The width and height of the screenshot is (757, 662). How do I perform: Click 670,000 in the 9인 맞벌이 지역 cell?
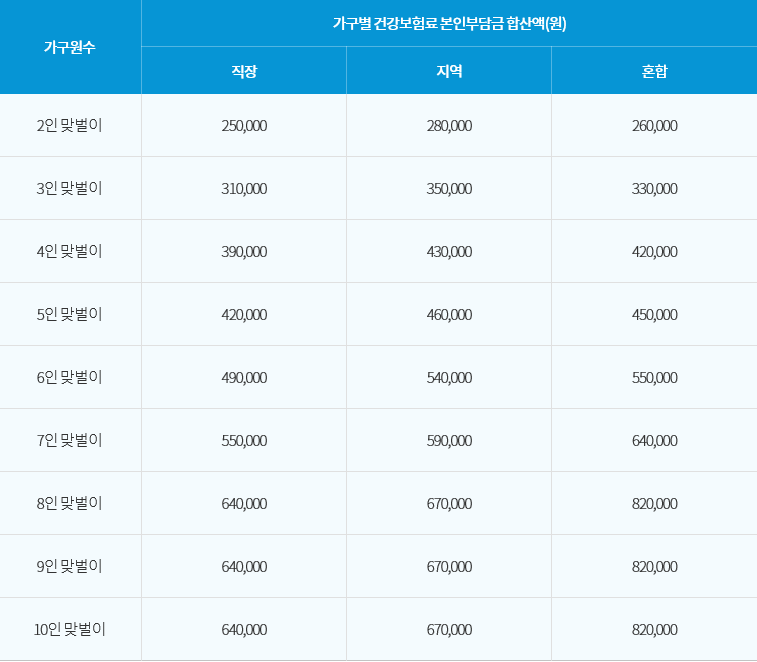(449, 566)
